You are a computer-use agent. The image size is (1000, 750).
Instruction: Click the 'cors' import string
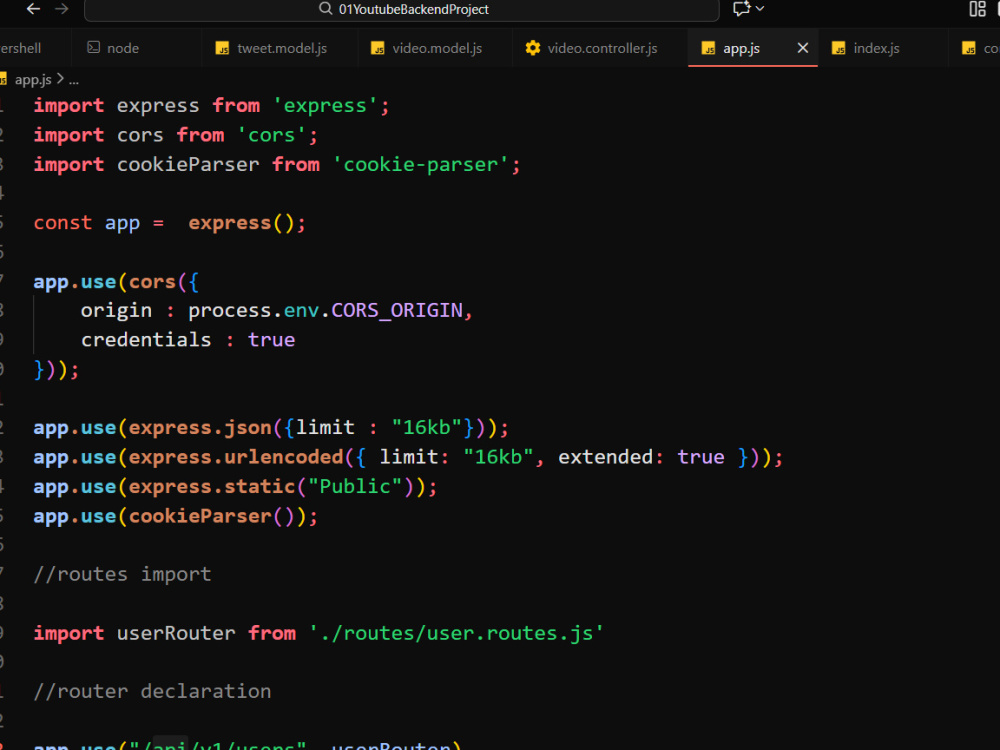tap(272, 135)
